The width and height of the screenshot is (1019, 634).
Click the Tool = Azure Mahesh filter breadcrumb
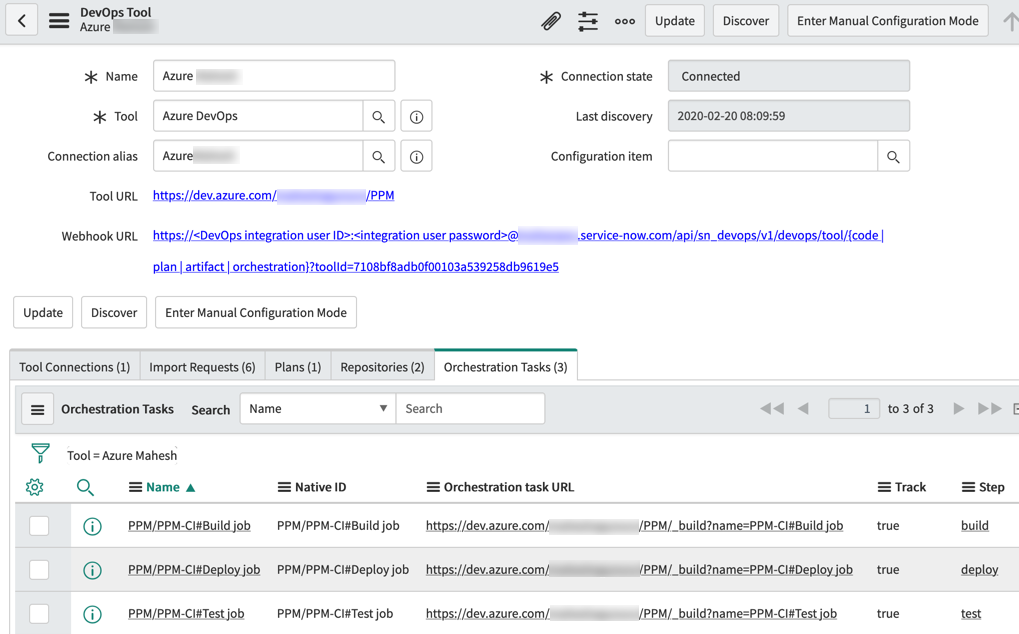122,455
